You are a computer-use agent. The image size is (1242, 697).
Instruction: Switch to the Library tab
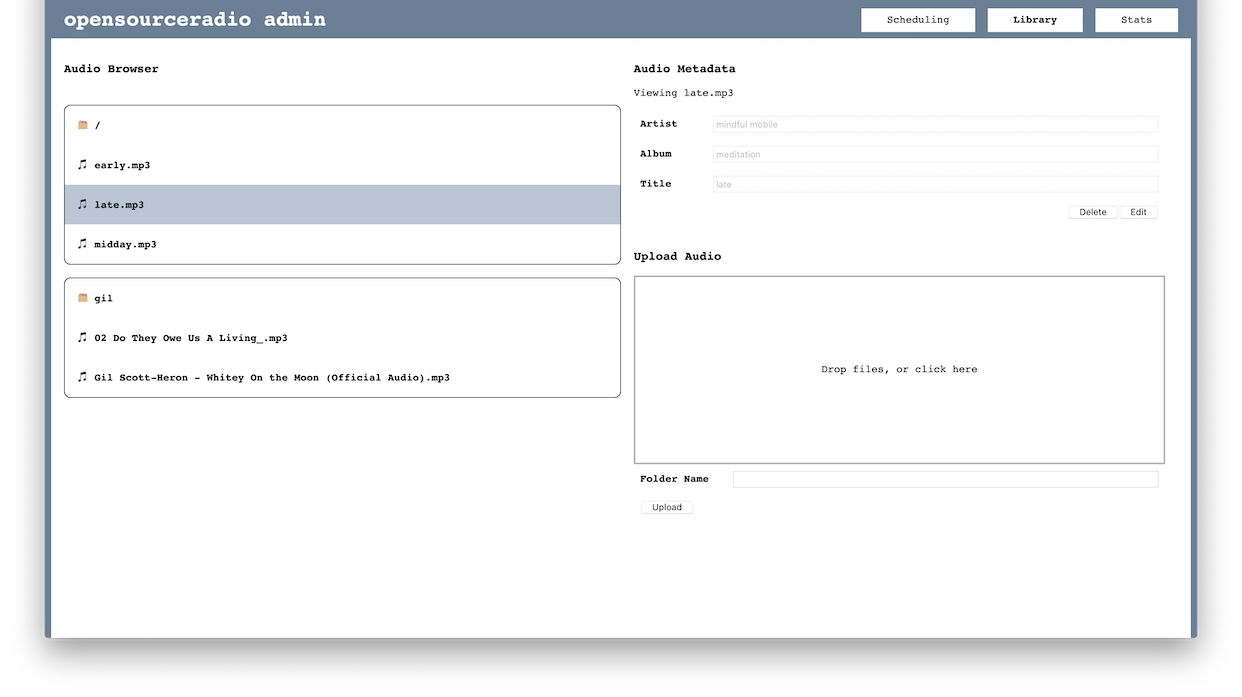1035,20
